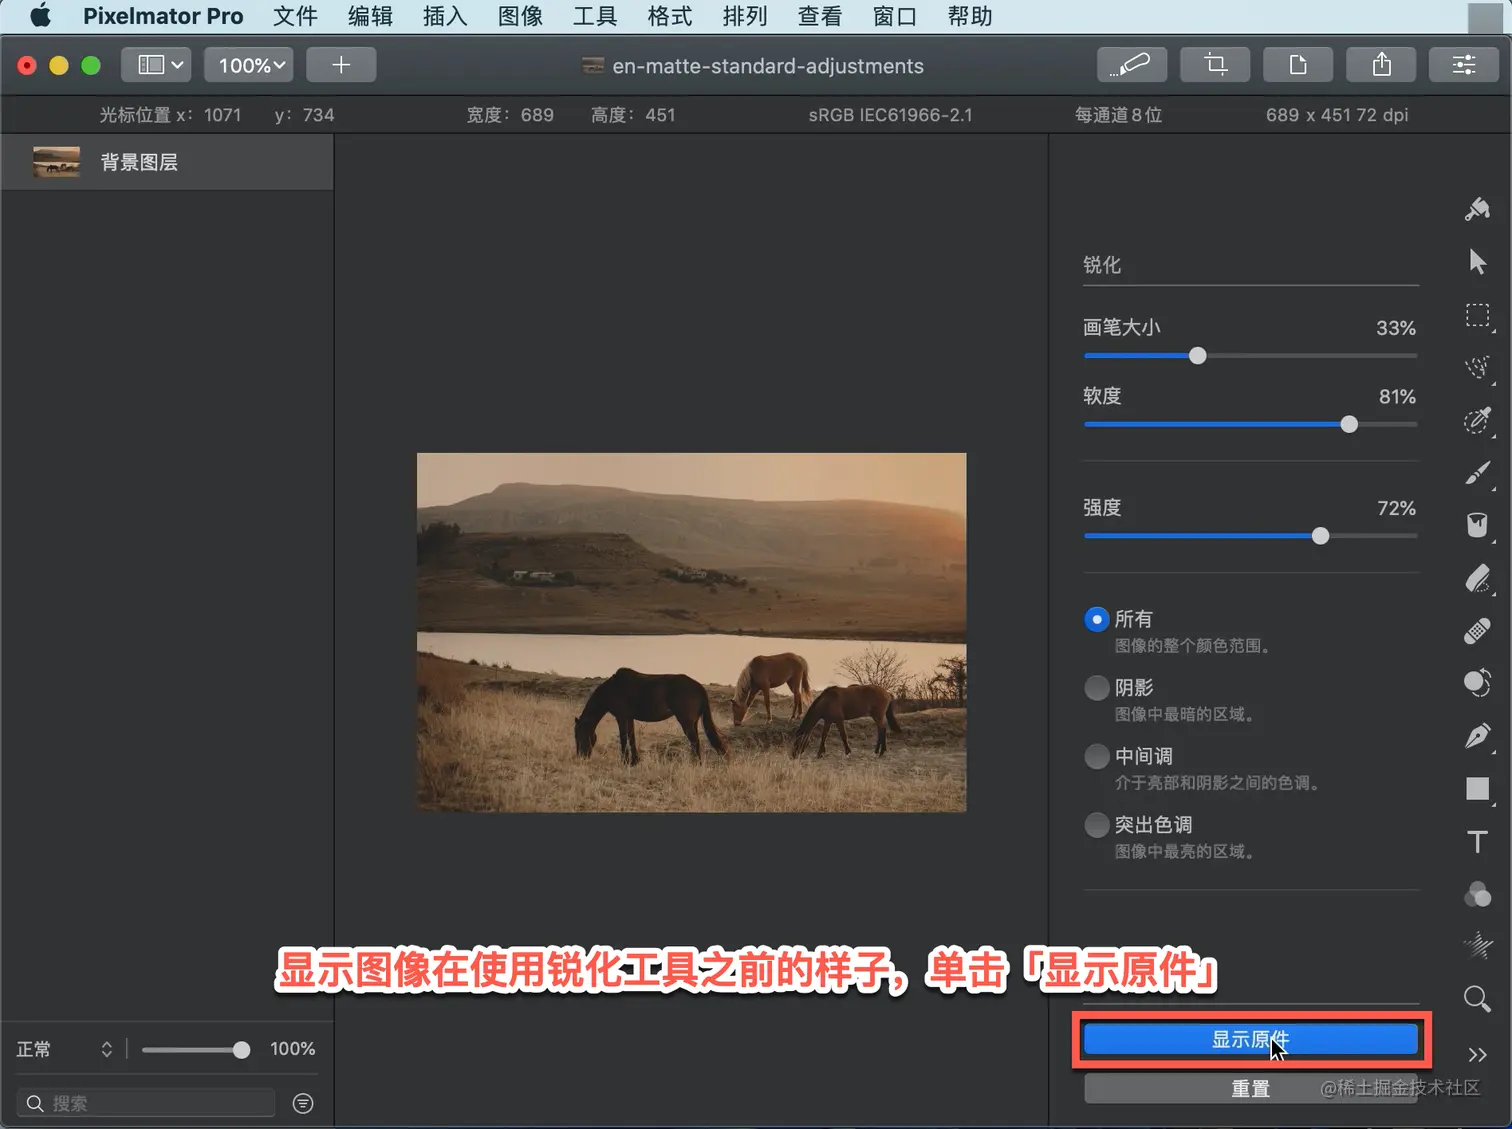Click the sRGB IEC61966-2.1 color profile text

[x=890, y=115]
